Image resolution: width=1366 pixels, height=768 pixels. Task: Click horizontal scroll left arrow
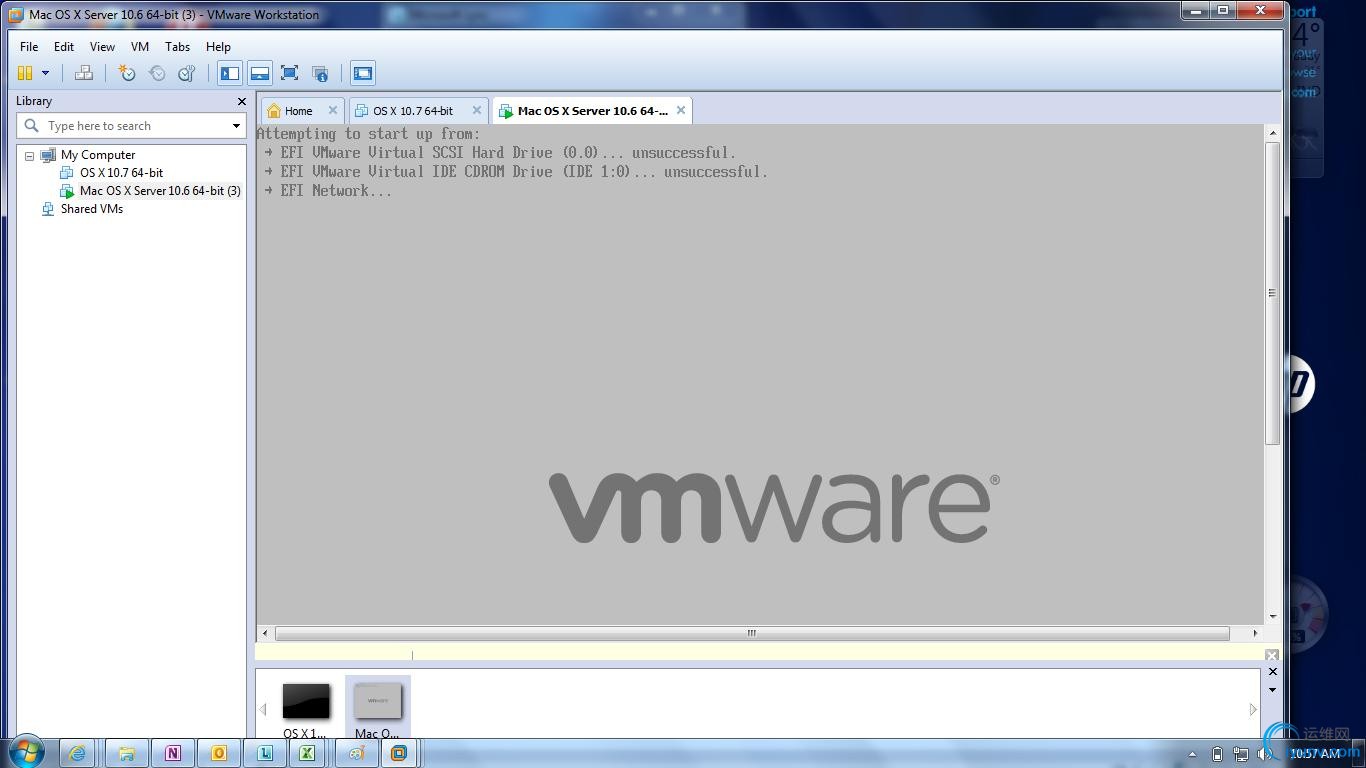click(x=265, y=633)
